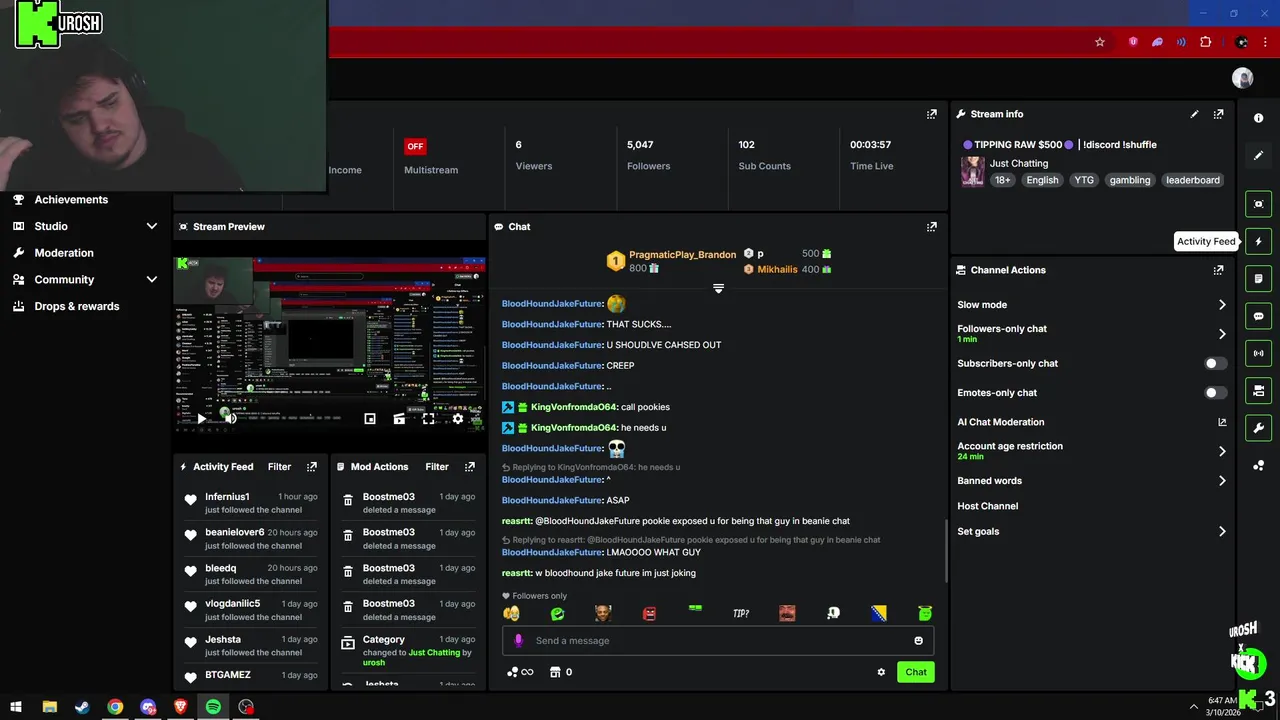Open Mod Actions Filter dropdown

(437, 467)
